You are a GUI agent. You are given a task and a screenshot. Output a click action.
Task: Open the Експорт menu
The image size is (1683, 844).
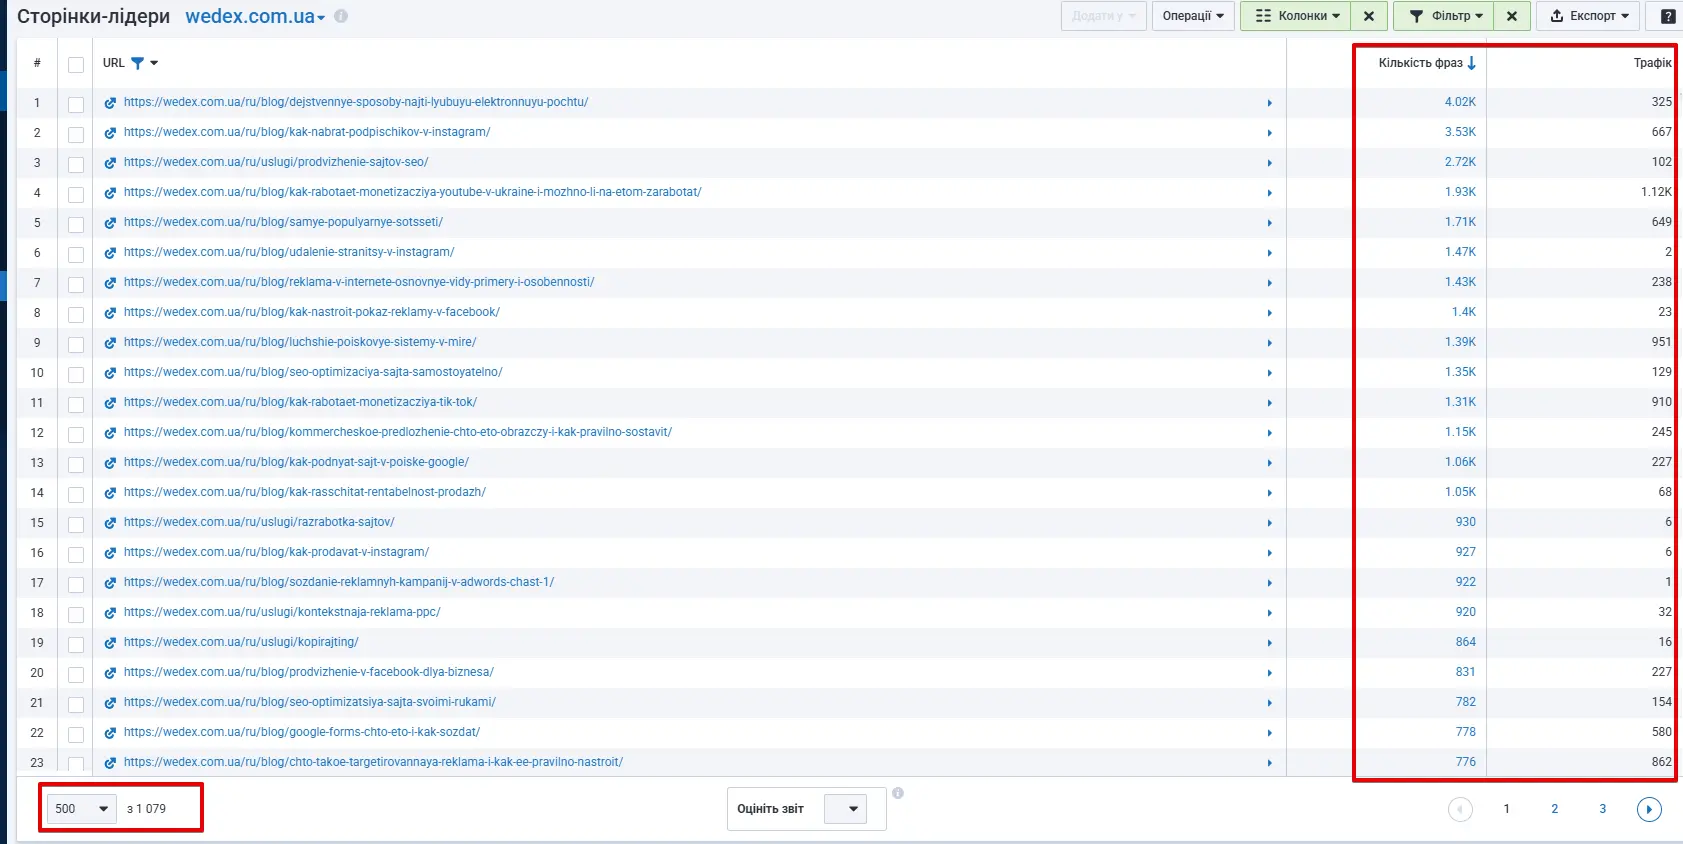1589,16
